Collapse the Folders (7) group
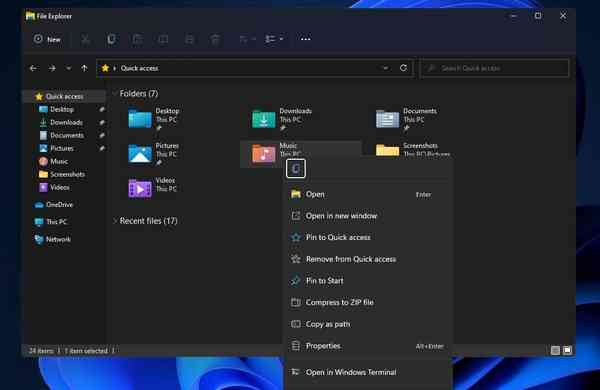This screenshot has height=390, width=600. pyautogui.click(x=115, y=93)
